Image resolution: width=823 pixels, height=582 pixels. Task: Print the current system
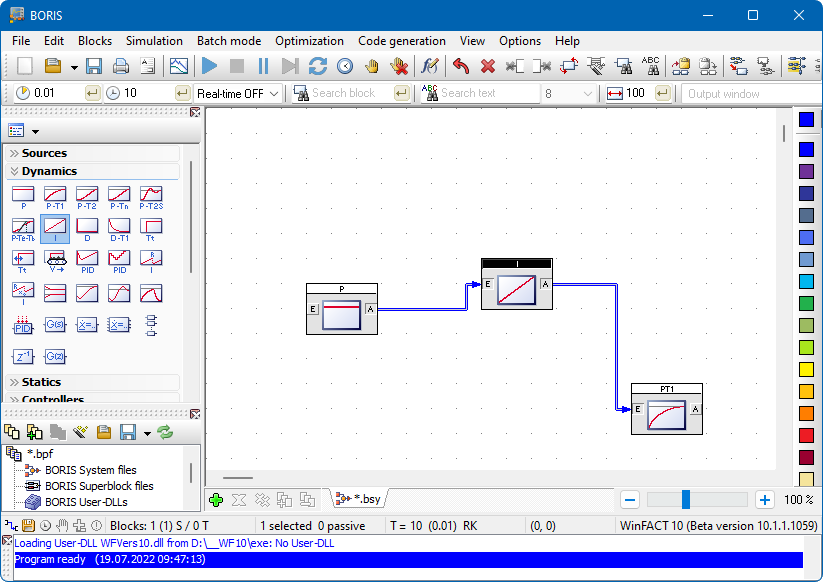(121, 66)
